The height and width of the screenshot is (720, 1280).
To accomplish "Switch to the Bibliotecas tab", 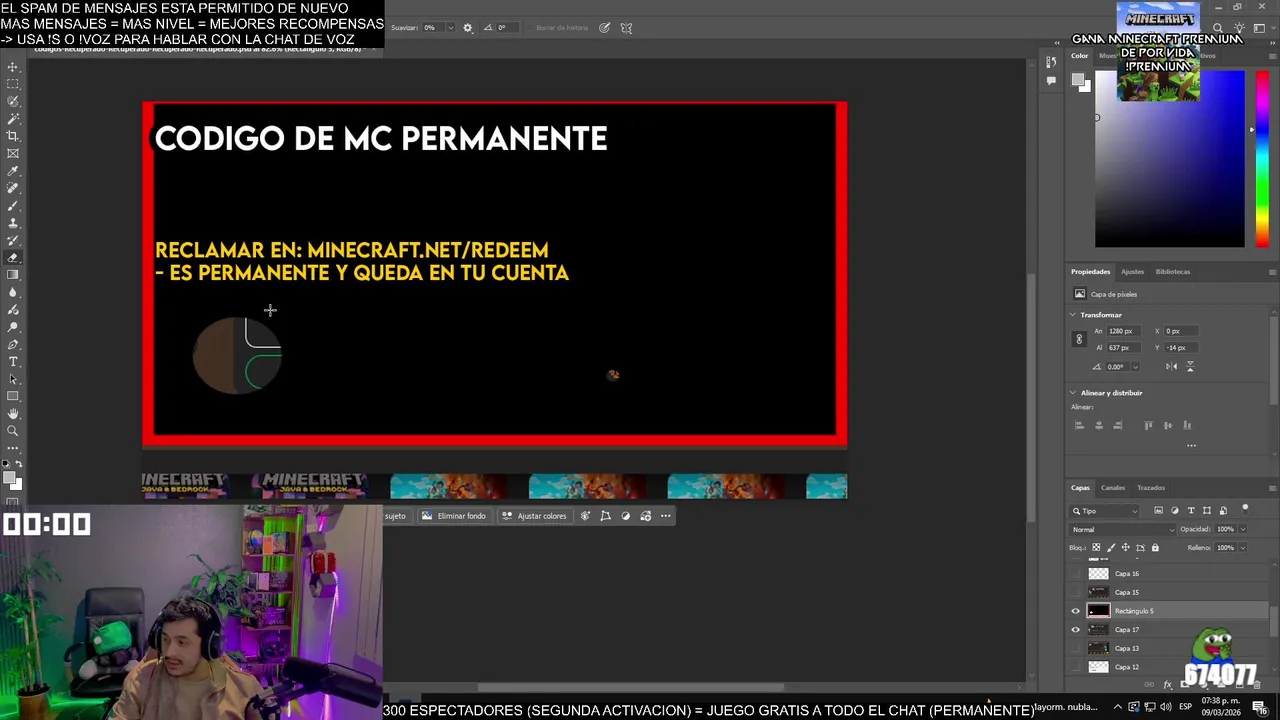I will coord(1173,272).
